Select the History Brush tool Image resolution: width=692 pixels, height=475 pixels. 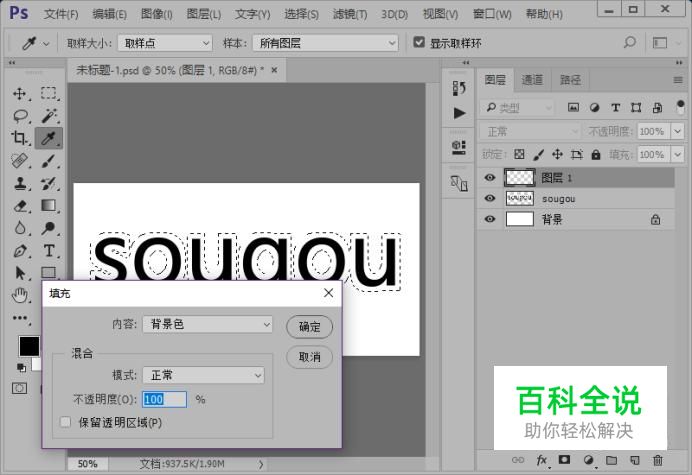(49, 183)
